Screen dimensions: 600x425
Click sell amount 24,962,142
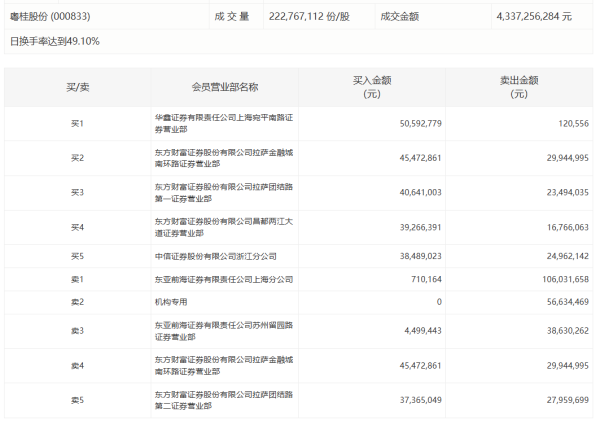[567, 256]
